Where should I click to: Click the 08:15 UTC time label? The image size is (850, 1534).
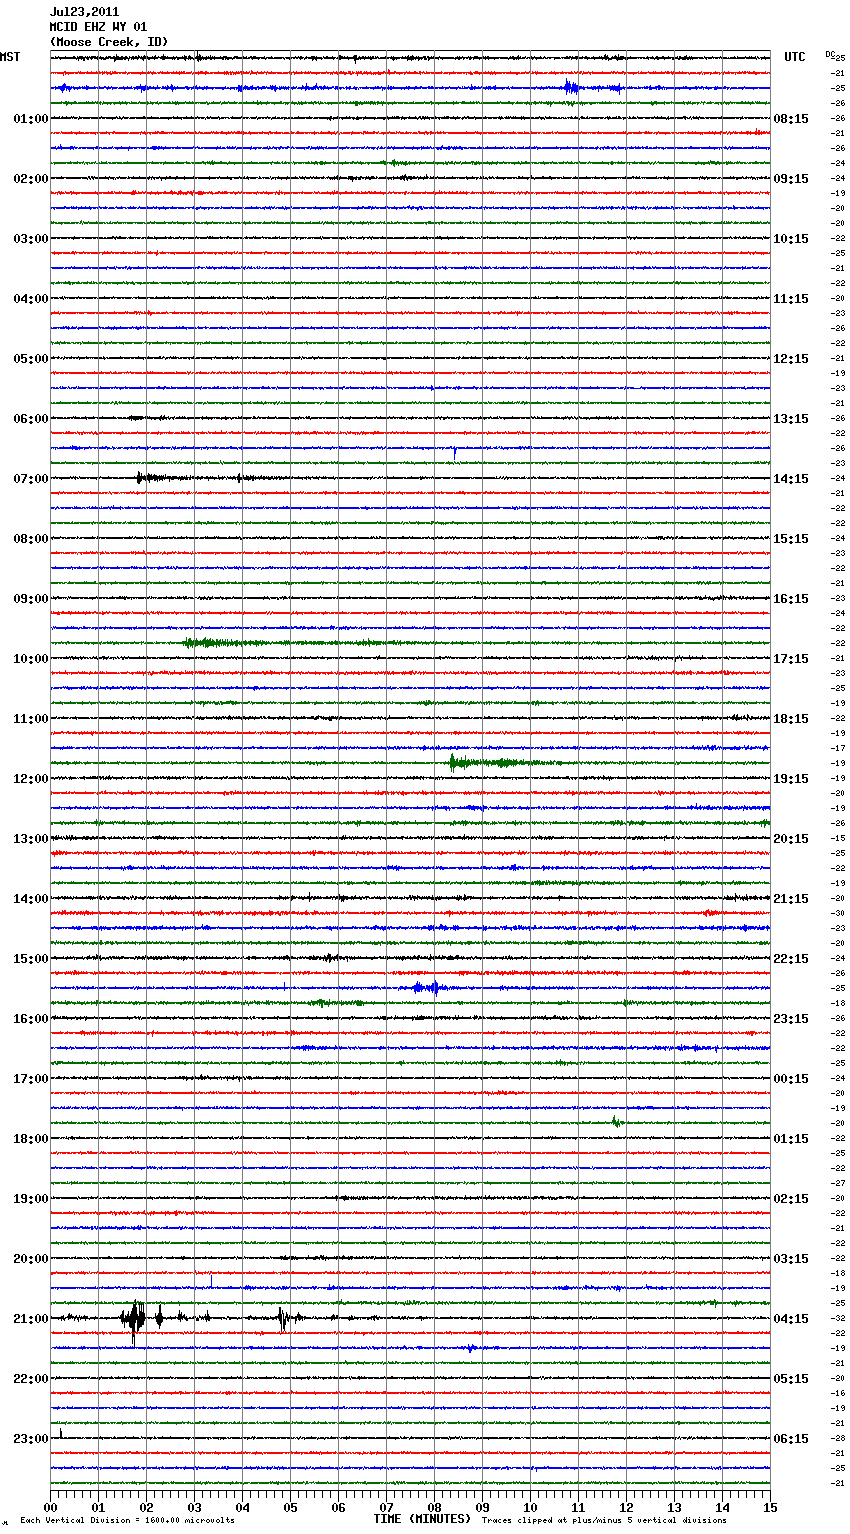[x=791, y=119]
